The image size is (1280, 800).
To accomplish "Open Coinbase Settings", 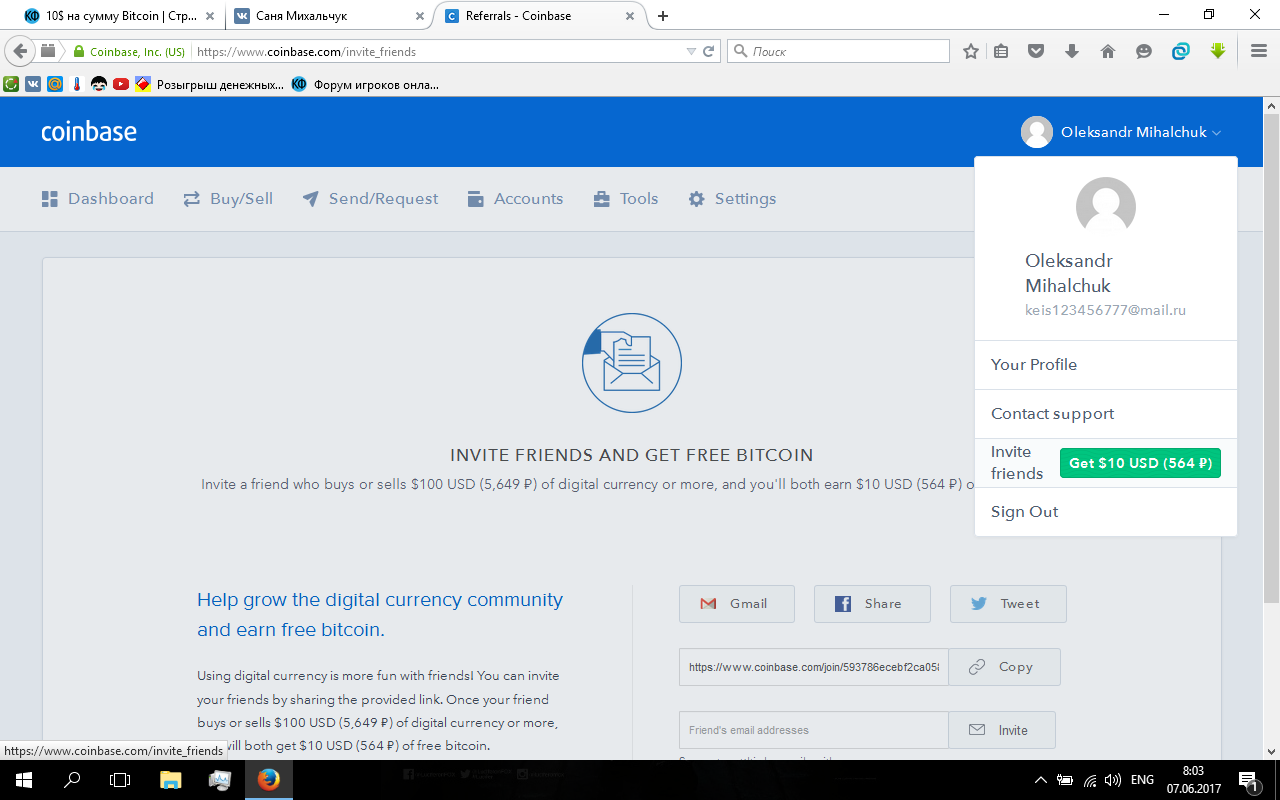I will click(x=733, y=199).
